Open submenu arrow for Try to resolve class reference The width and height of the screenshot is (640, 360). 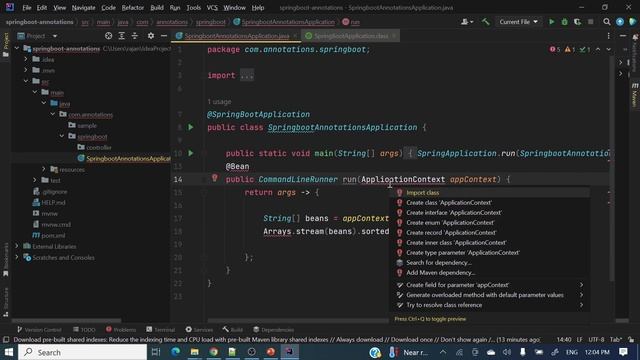click(581, 305)
